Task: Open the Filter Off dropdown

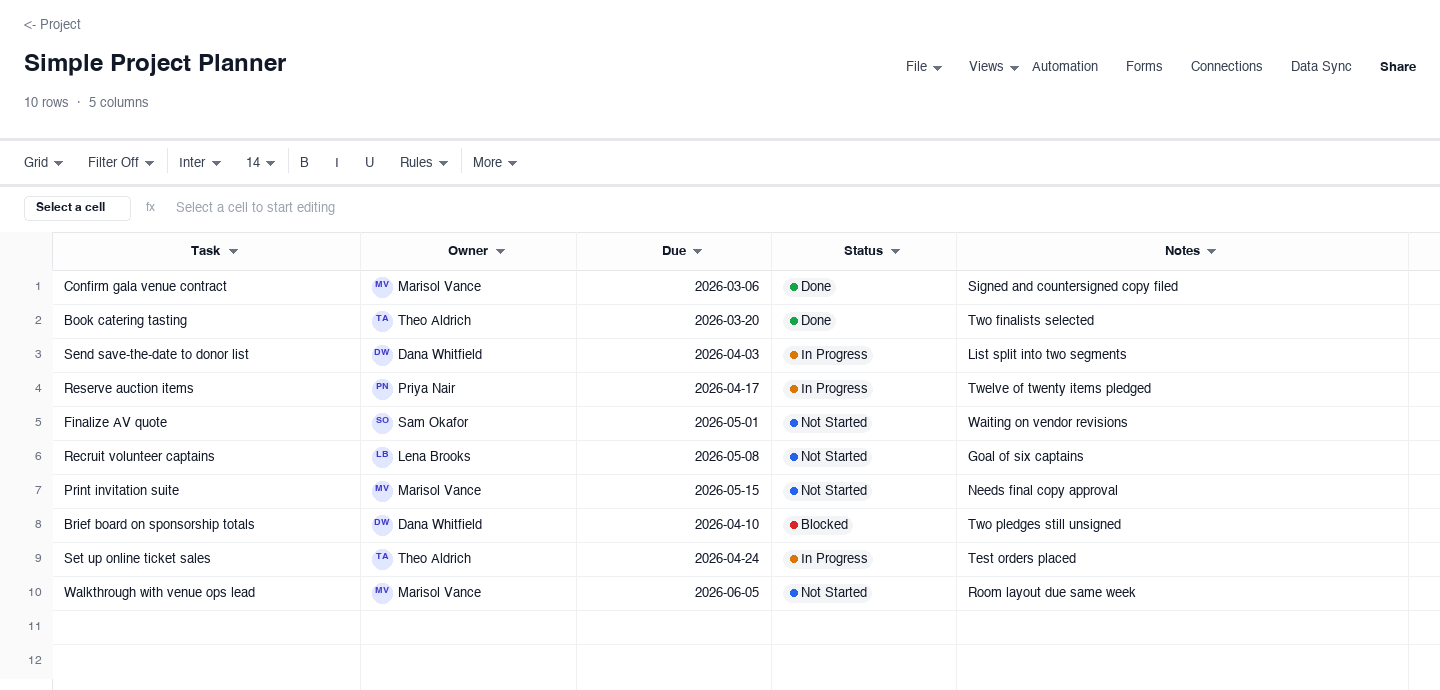Action: 121,162
